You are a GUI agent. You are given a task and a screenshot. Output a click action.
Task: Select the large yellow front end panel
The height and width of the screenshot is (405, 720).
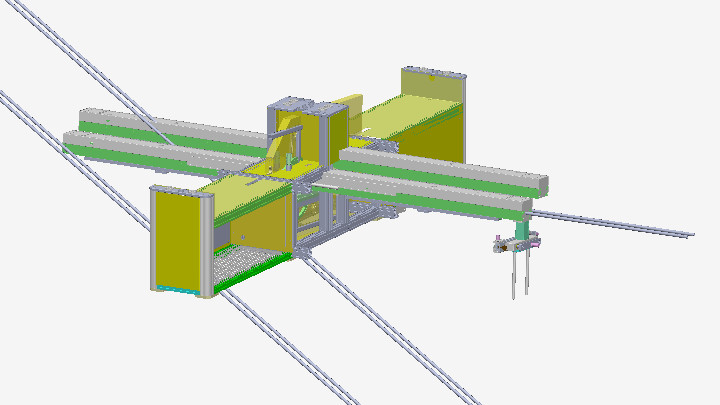(177, 239)
